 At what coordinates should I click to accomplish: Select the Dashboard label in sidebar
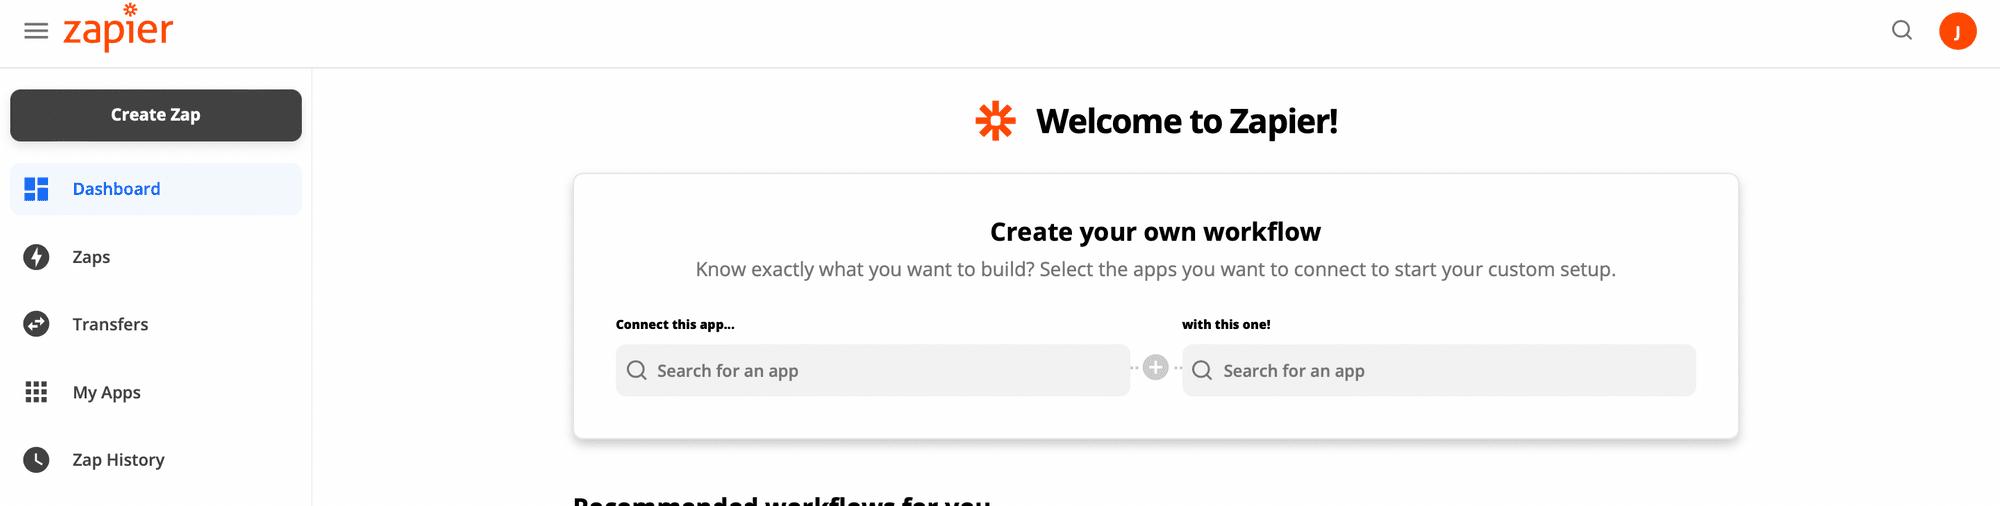coord(116,189)
